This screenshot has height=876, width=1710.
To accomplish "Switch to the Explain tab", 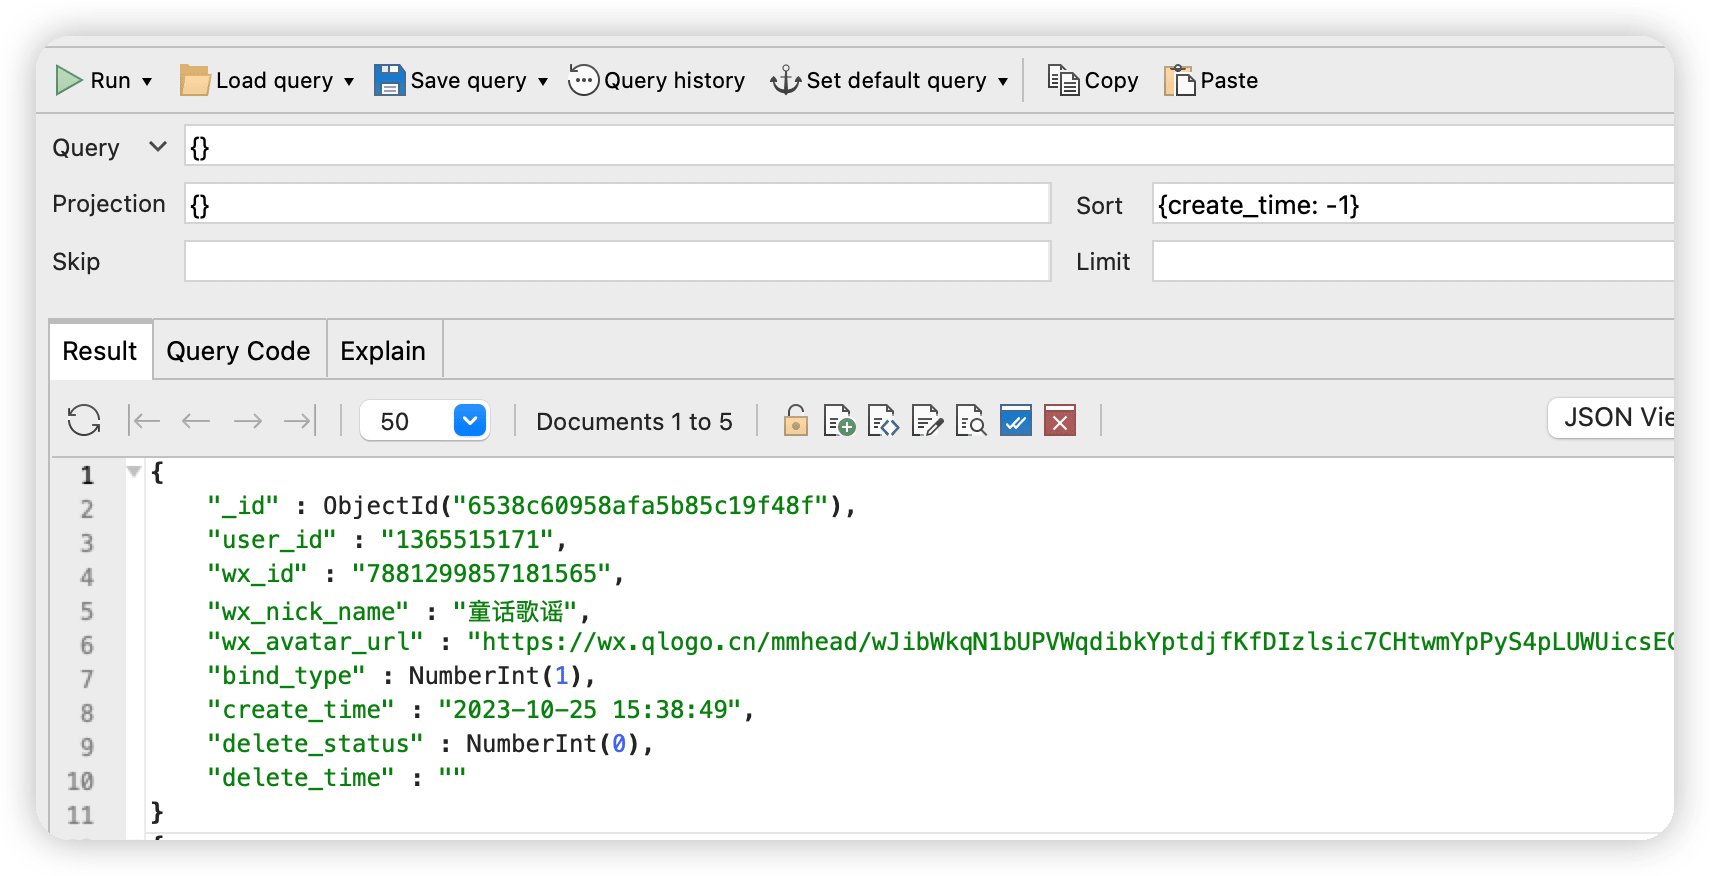I will pyautogui.click(x=383, y=351).
